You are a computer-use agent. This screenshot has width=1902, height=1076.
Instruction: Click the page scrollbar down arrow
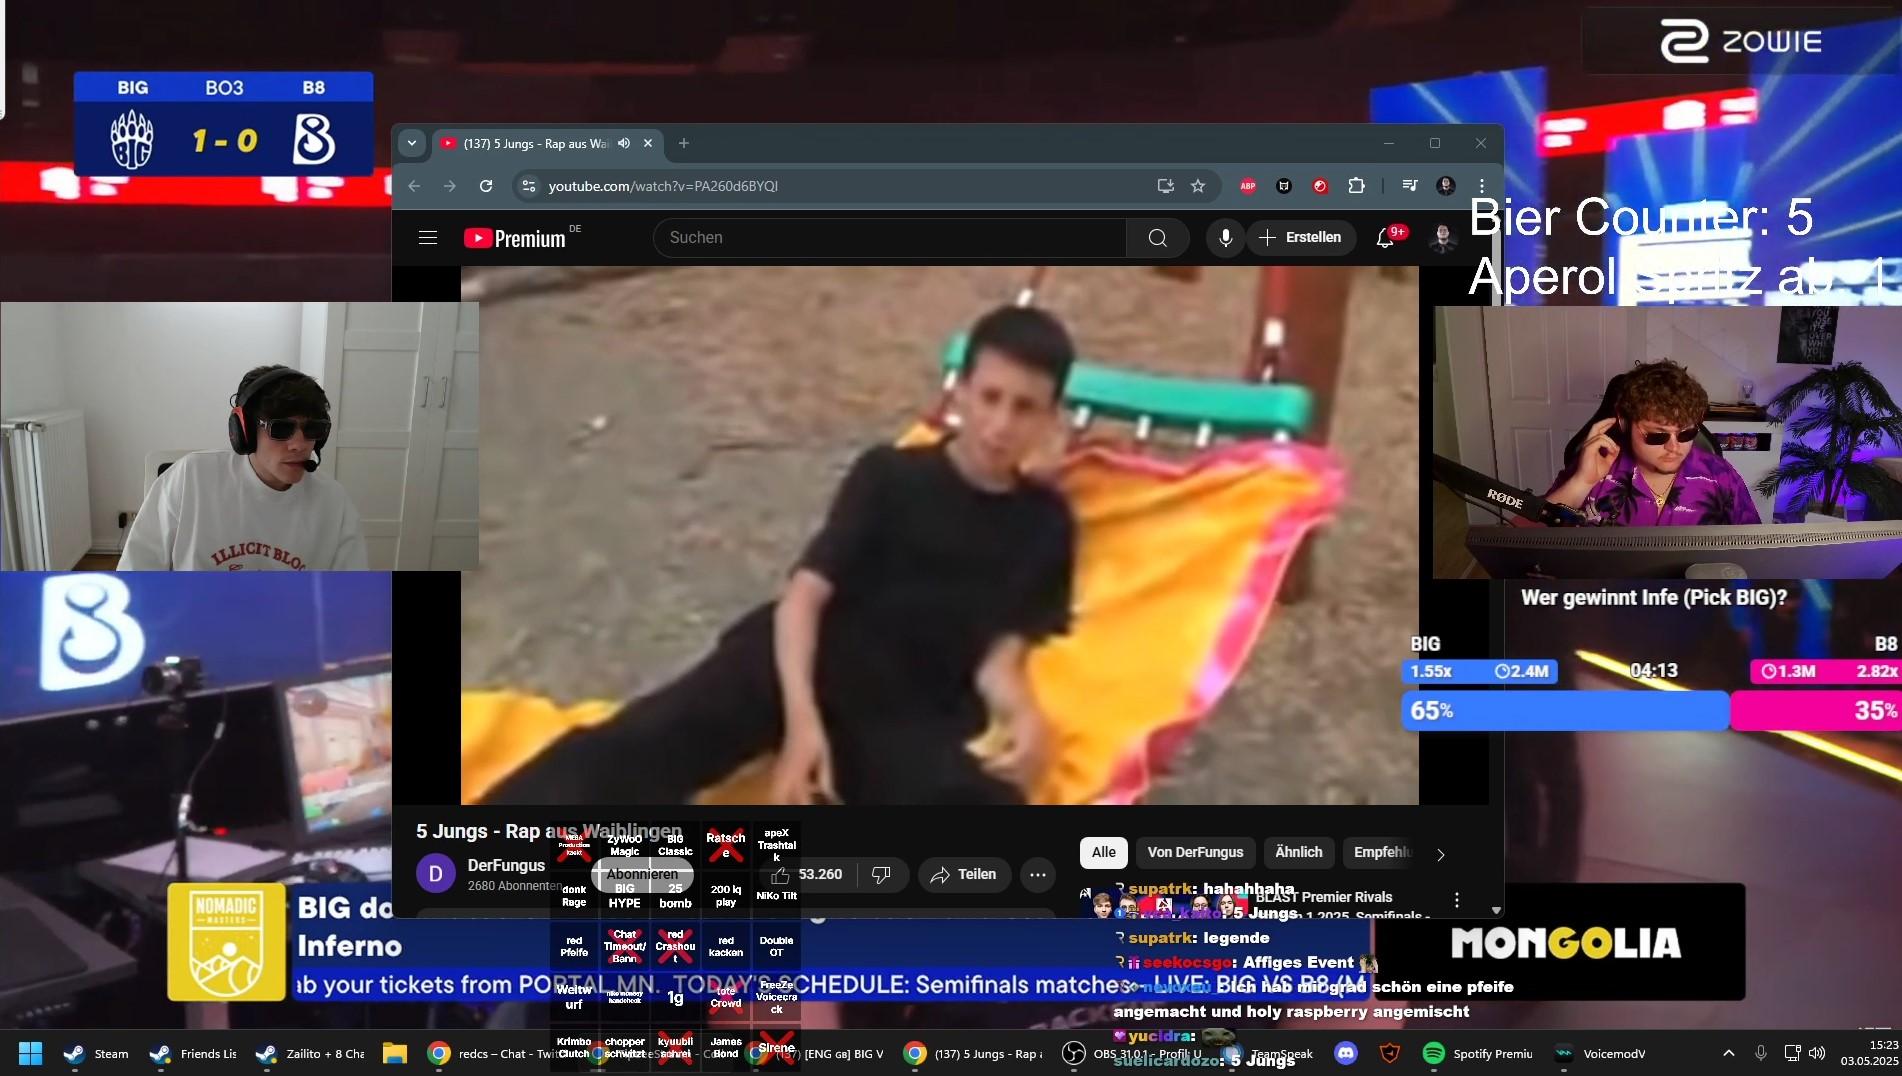click(1496, 910)
